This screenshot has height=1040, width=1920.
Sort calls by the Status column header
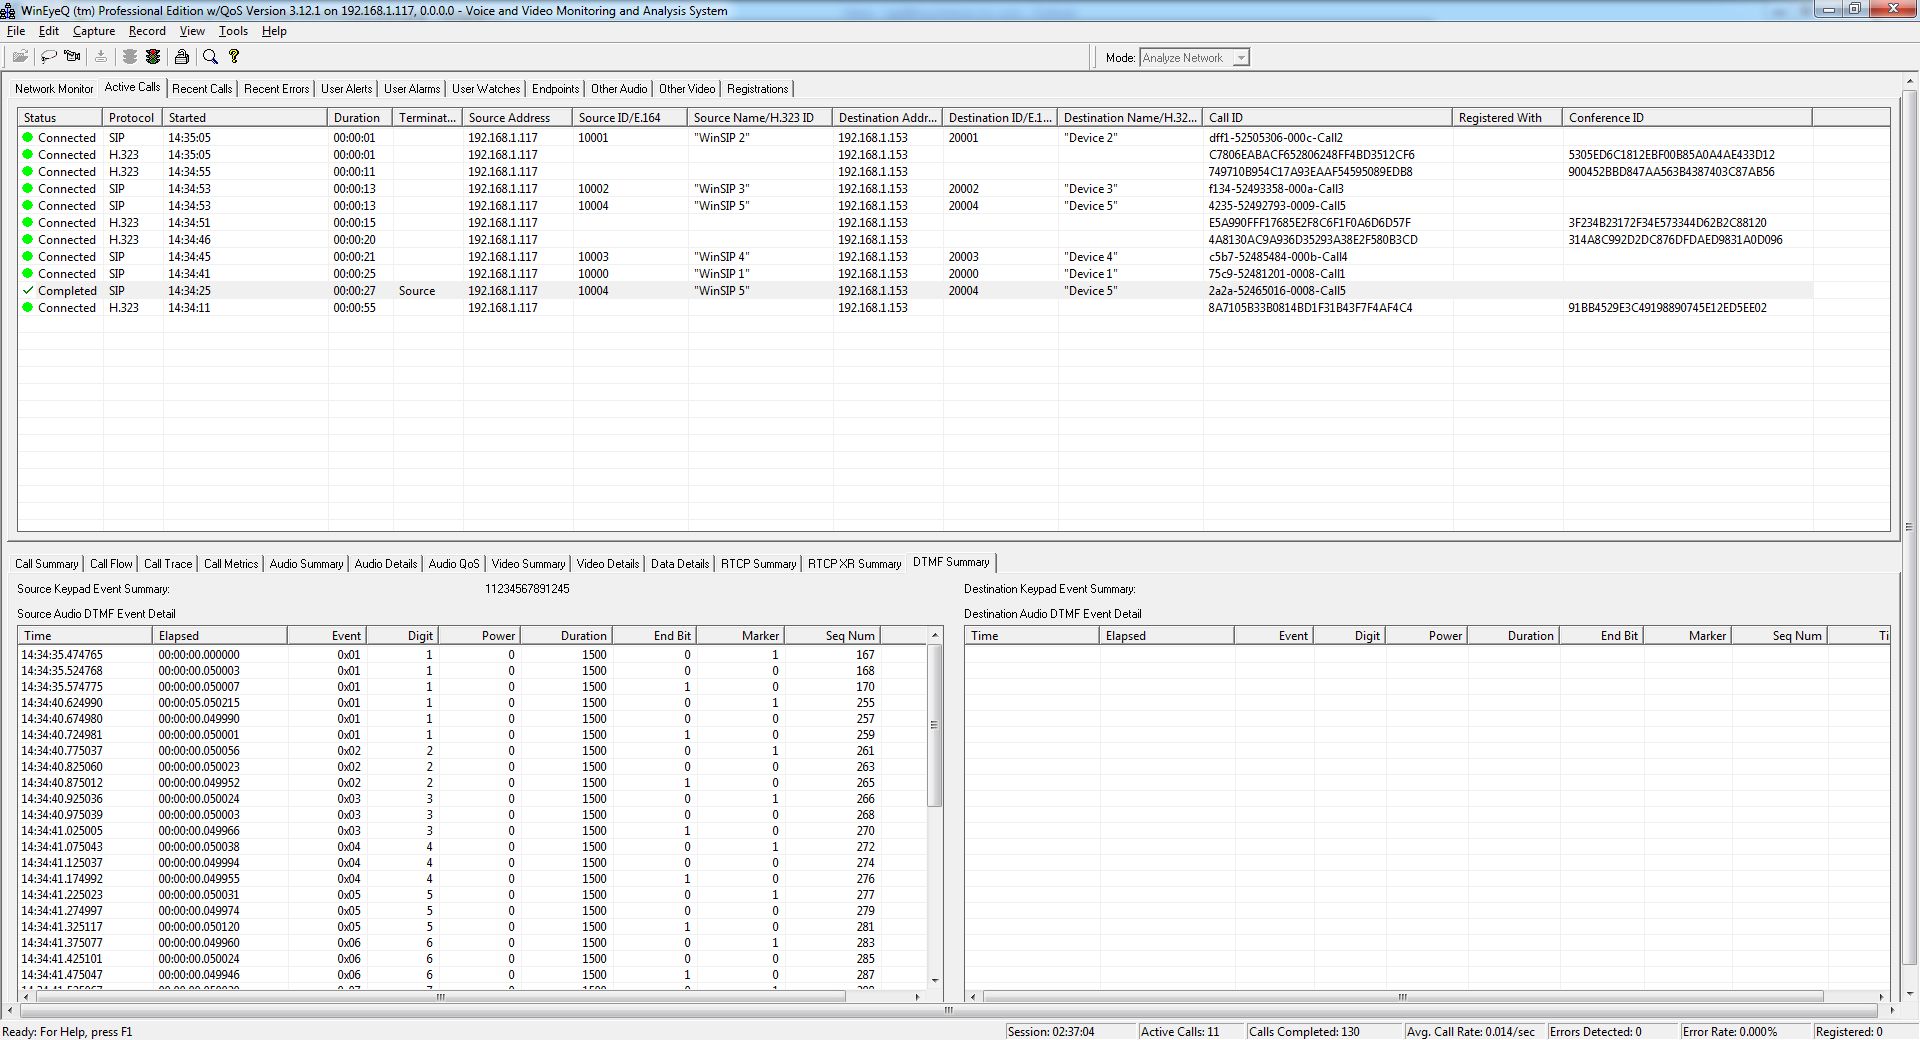pyautogui.click(x=60, y=118)
